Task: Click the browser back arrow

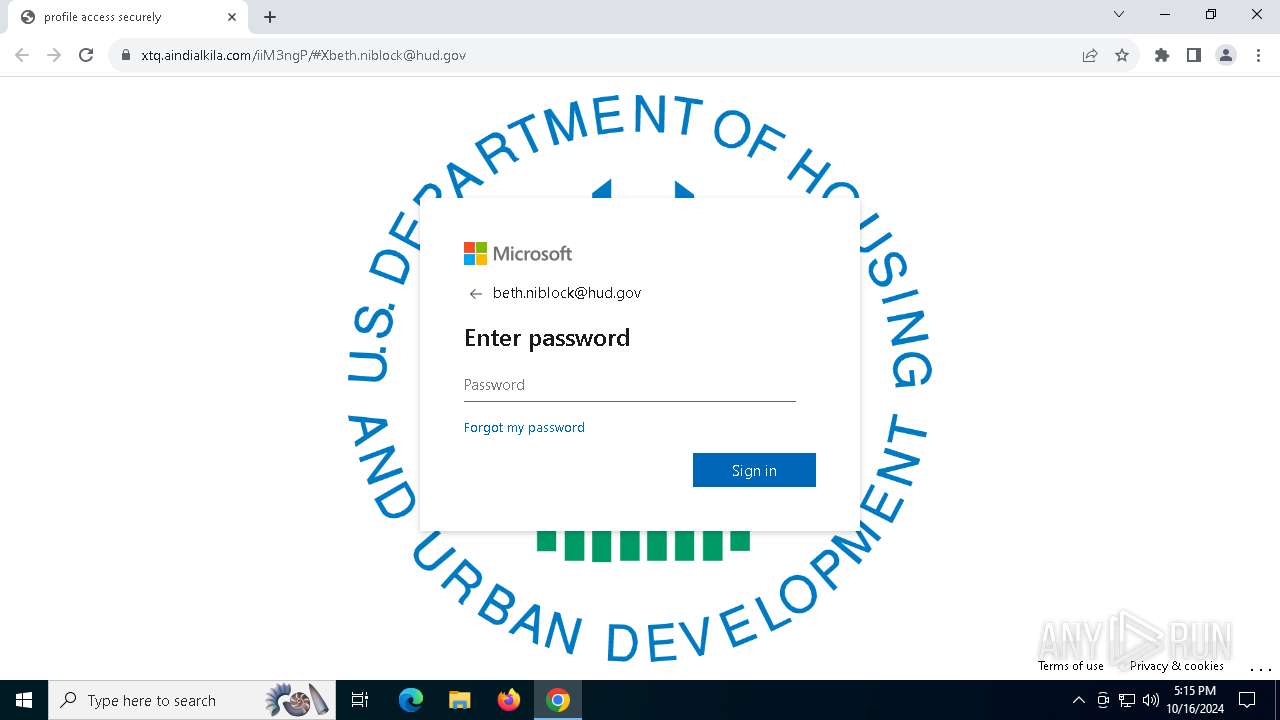Action: 22,55
